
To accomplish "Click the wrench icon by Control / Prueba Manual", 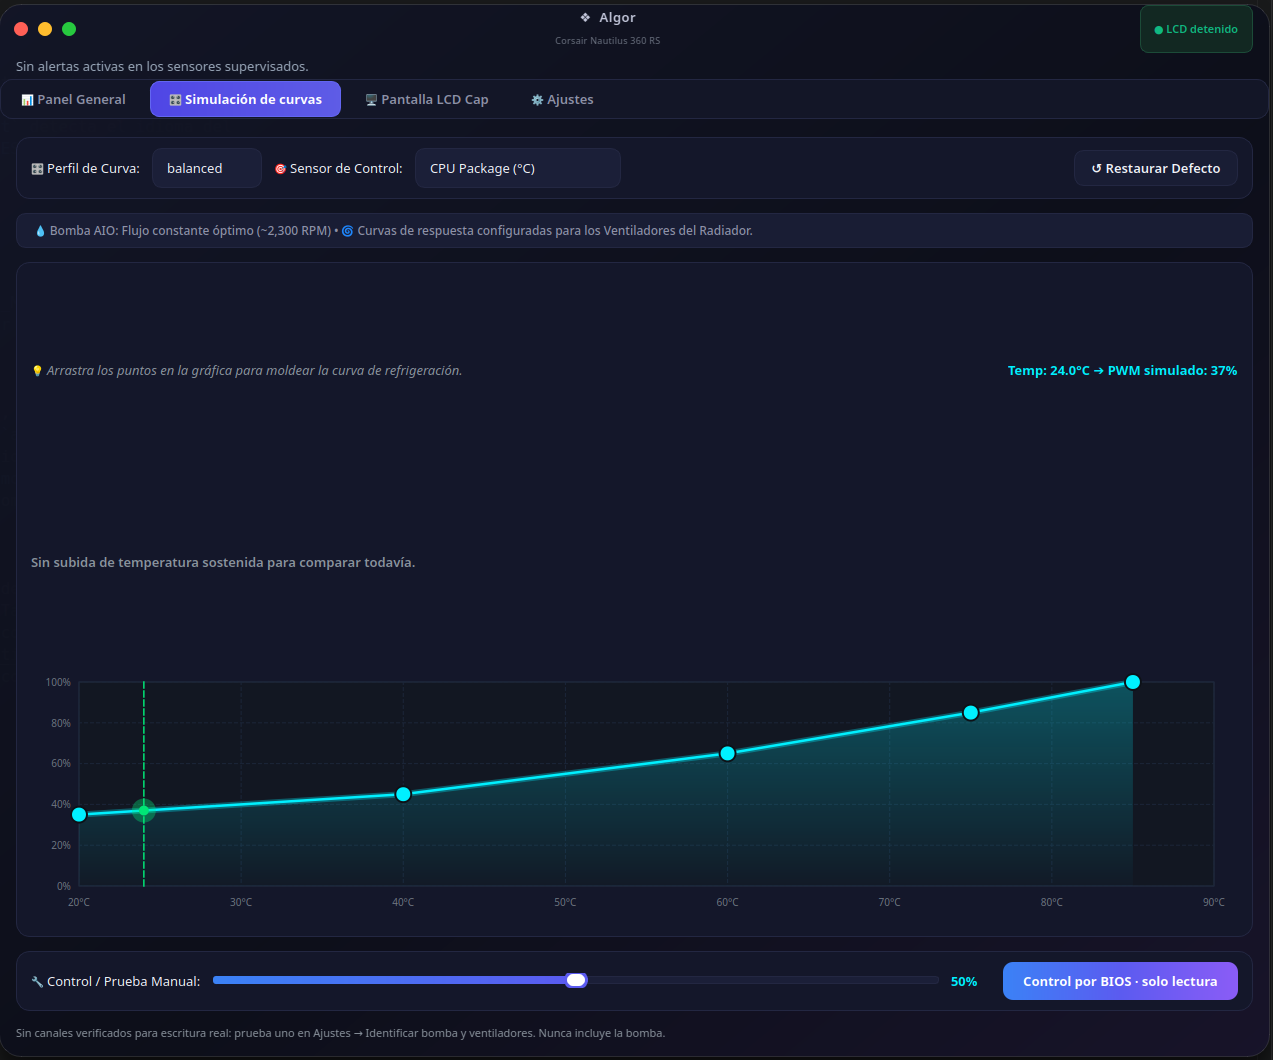I will [37, 982].
